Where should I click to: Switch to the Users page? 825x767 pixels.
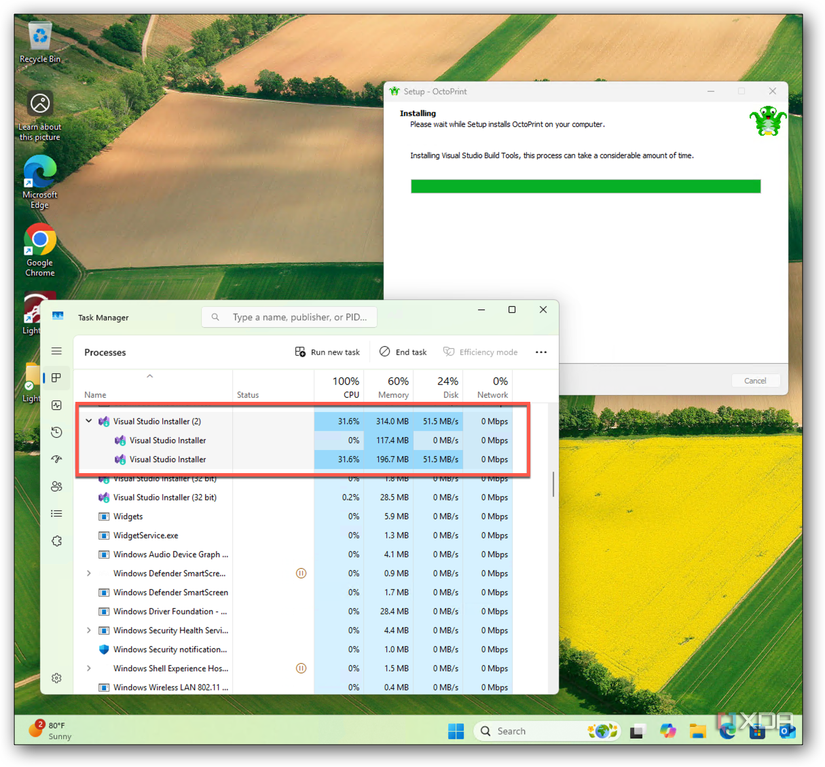pos(56,486)
